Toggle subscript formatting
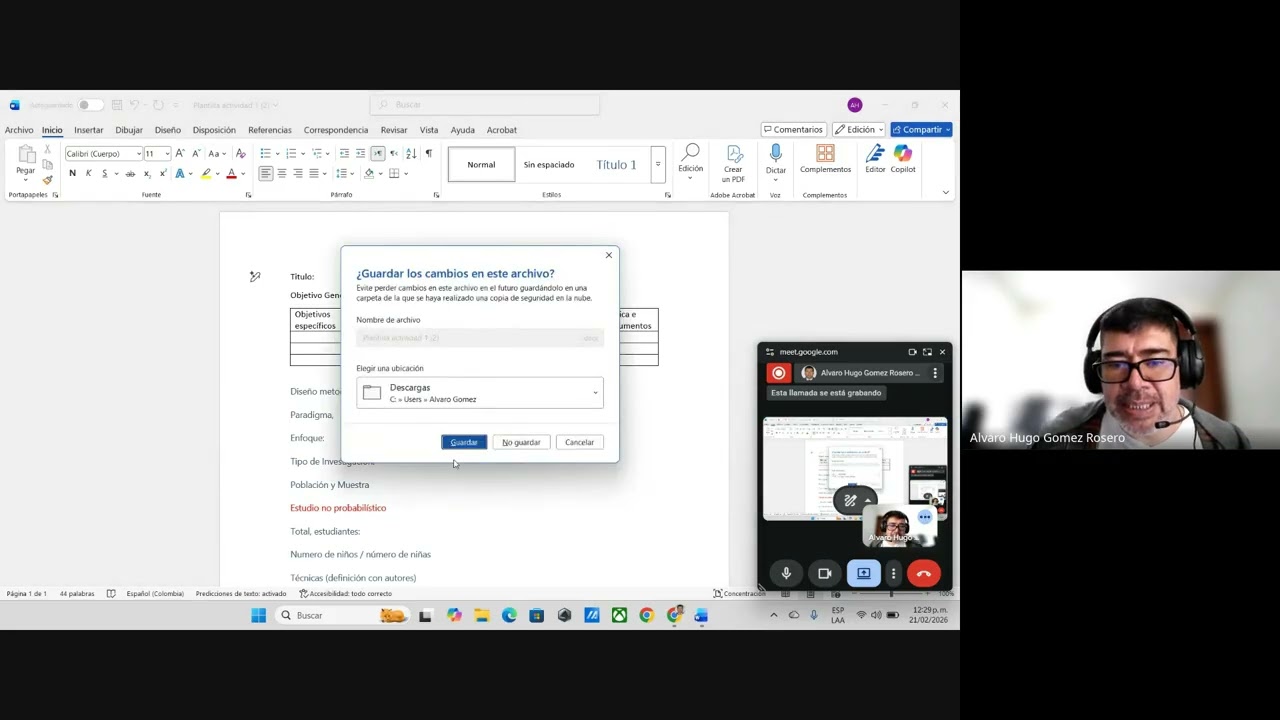The image size is (1280, 720). tap(147, 174)
